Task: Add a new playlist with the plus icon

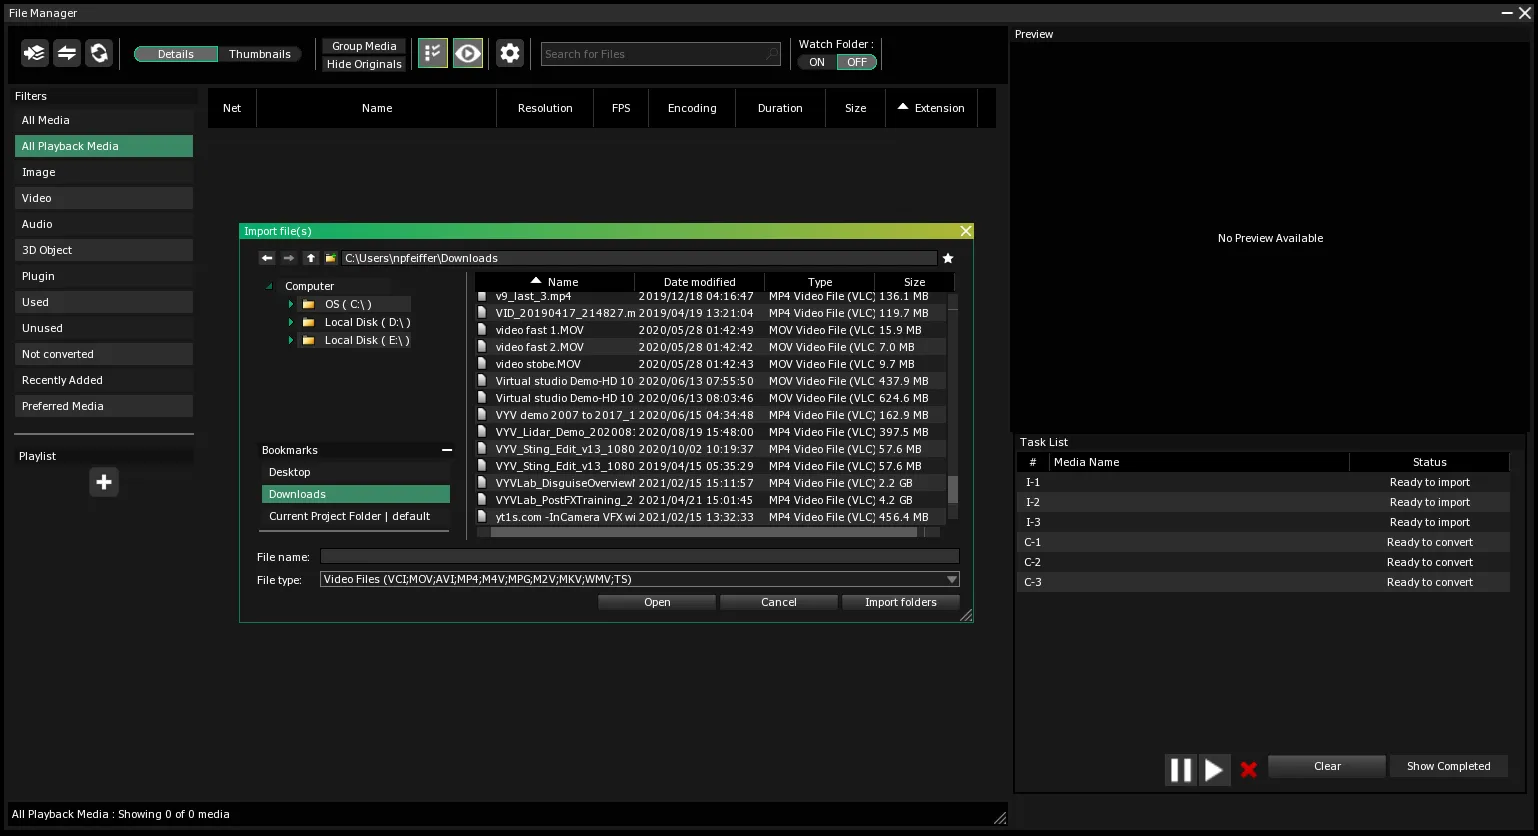Action: tap(104, 482)
